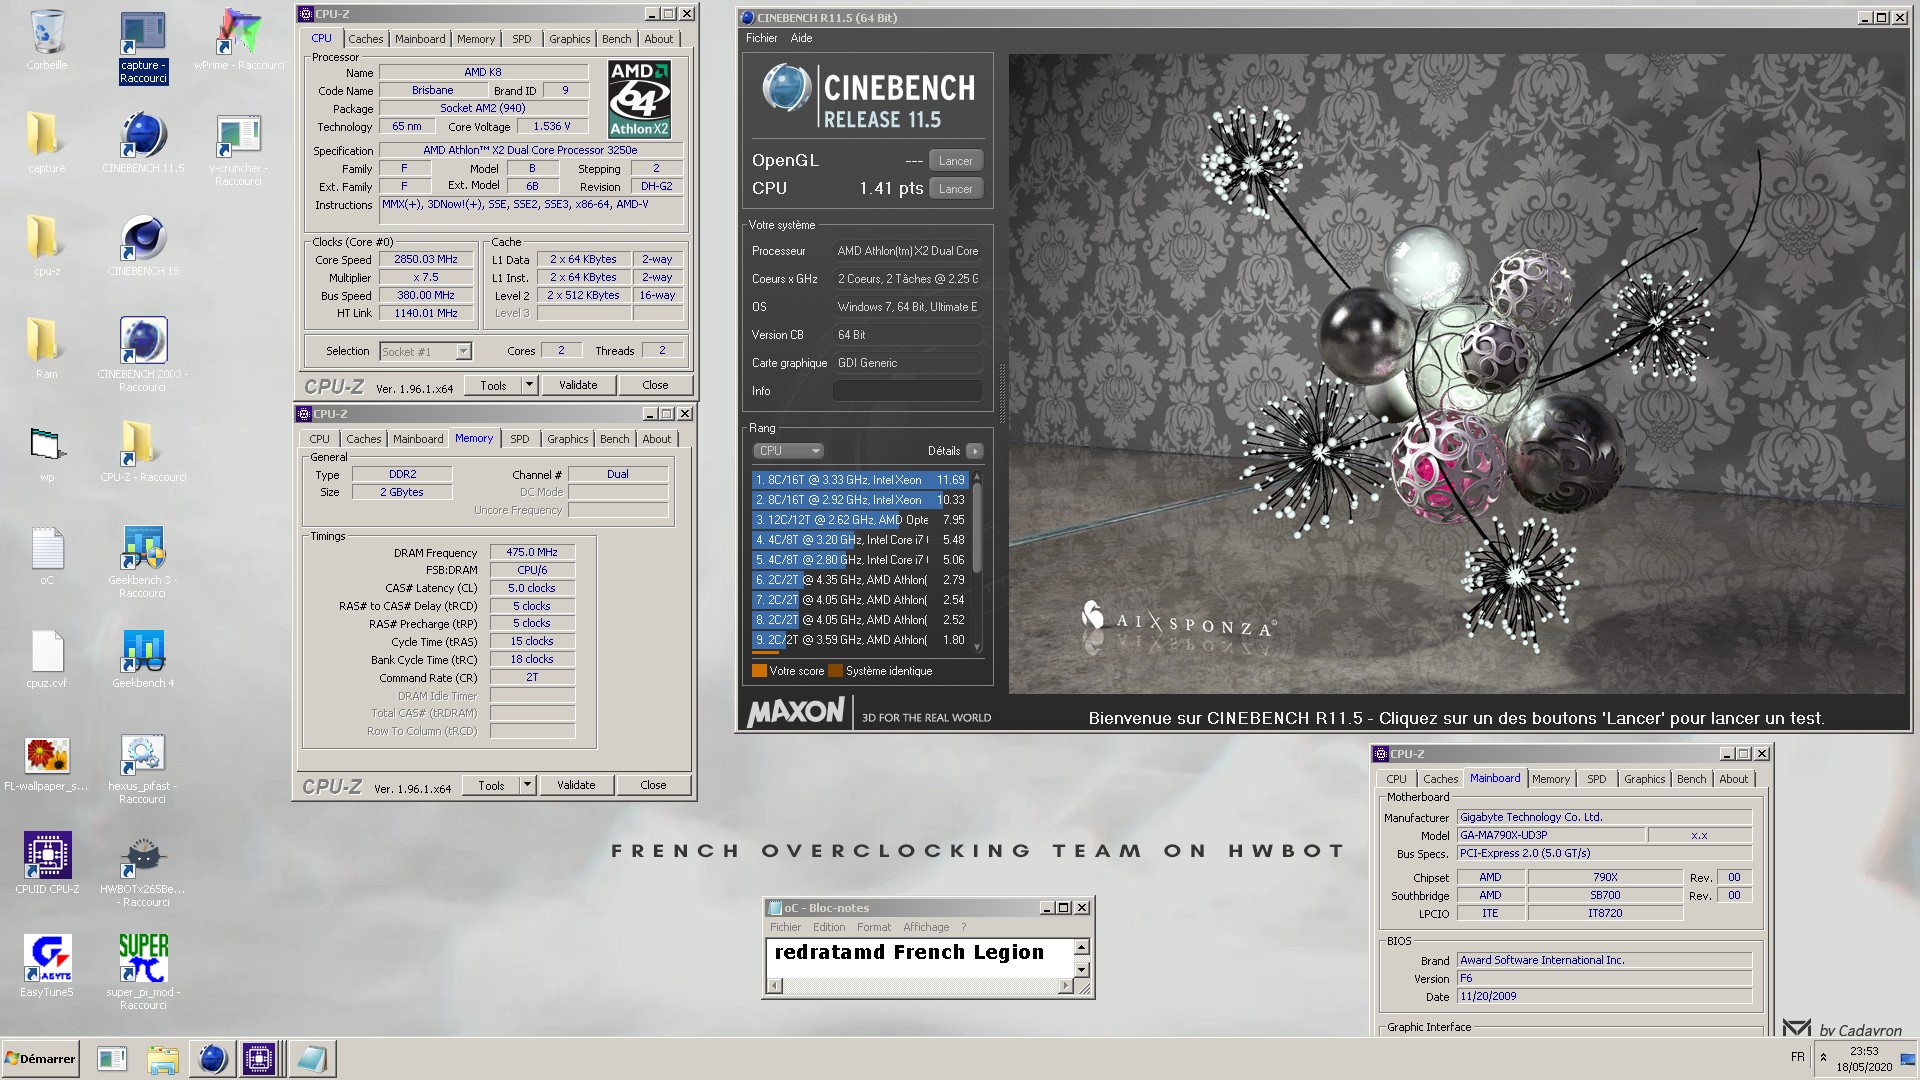The image size is (1920, 1080).
Task: Open the Tools dropdown arrow in top CPU-Z
Action: [529, 385]
